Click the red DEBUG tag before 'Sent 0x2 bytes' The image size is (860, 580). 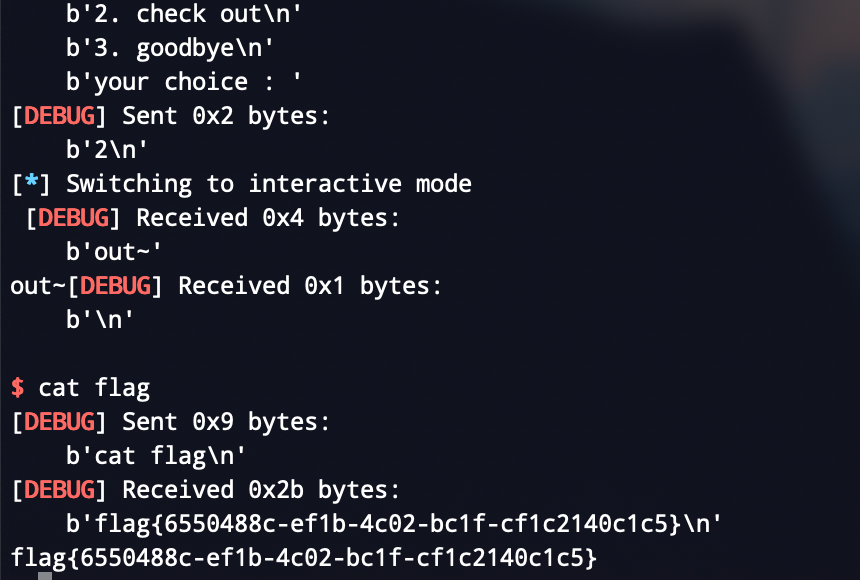[x=59, y=116]
